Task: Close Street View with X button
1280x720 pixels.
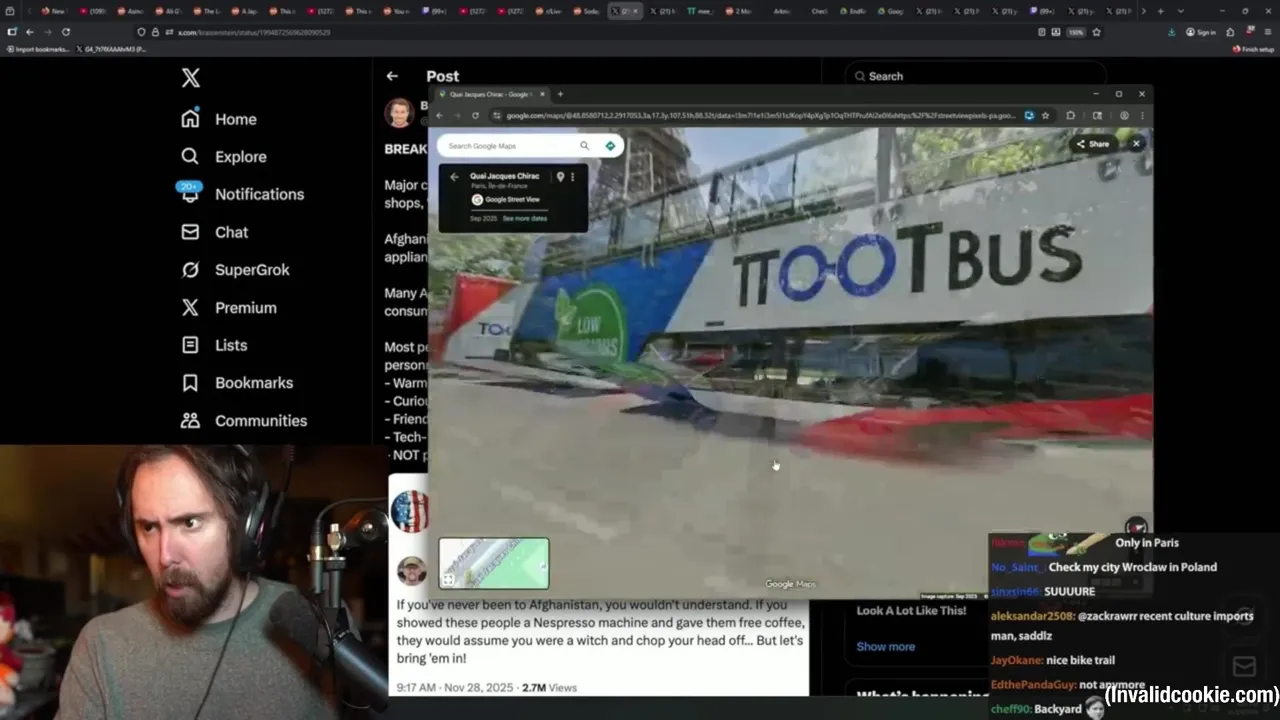Action: tap(1136, 144)
